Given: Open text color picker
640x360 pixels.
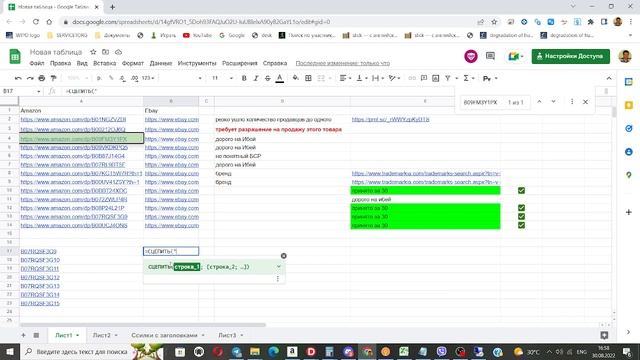Looking at the screenshot, I should coord(280,78).
